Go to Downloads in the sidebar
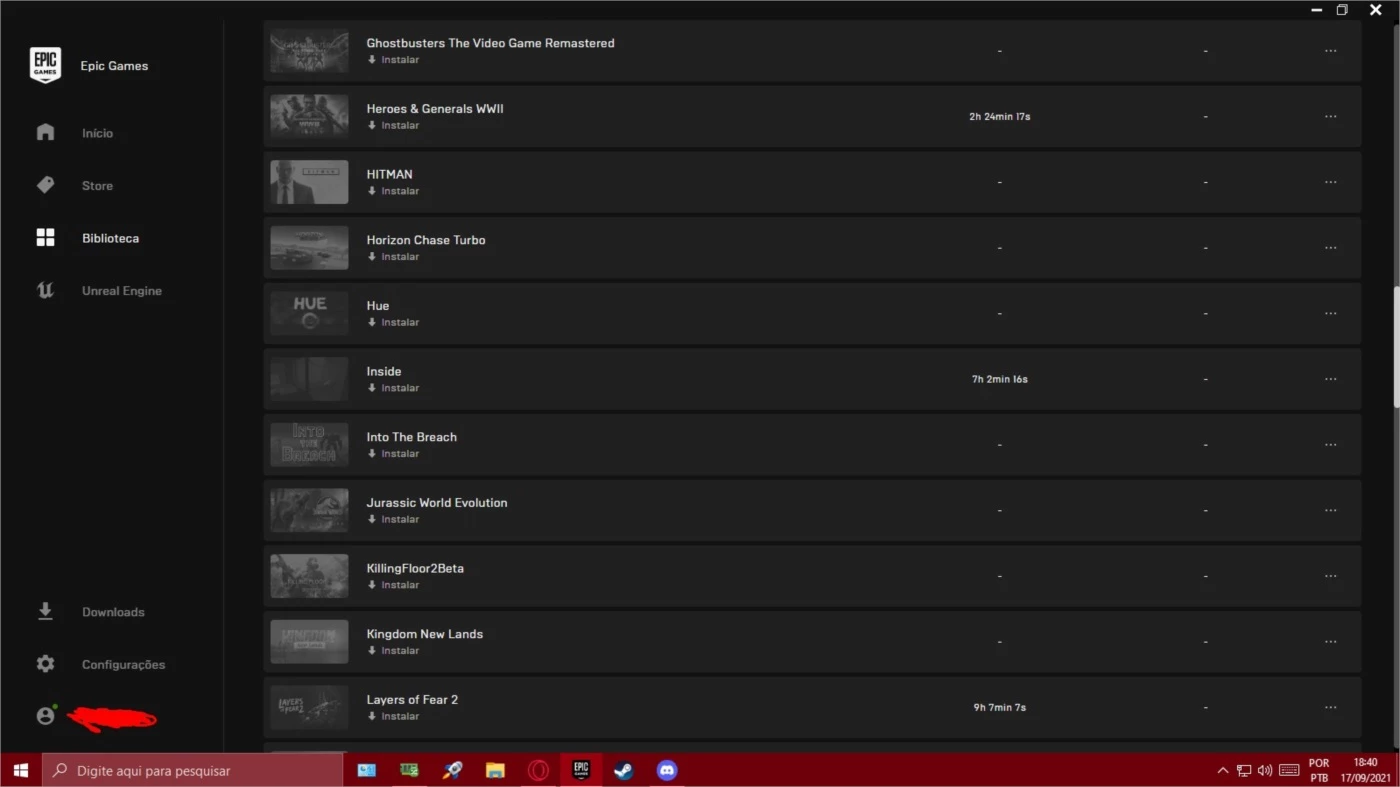This screenshot has width=1400, height=787. point(113,612)
